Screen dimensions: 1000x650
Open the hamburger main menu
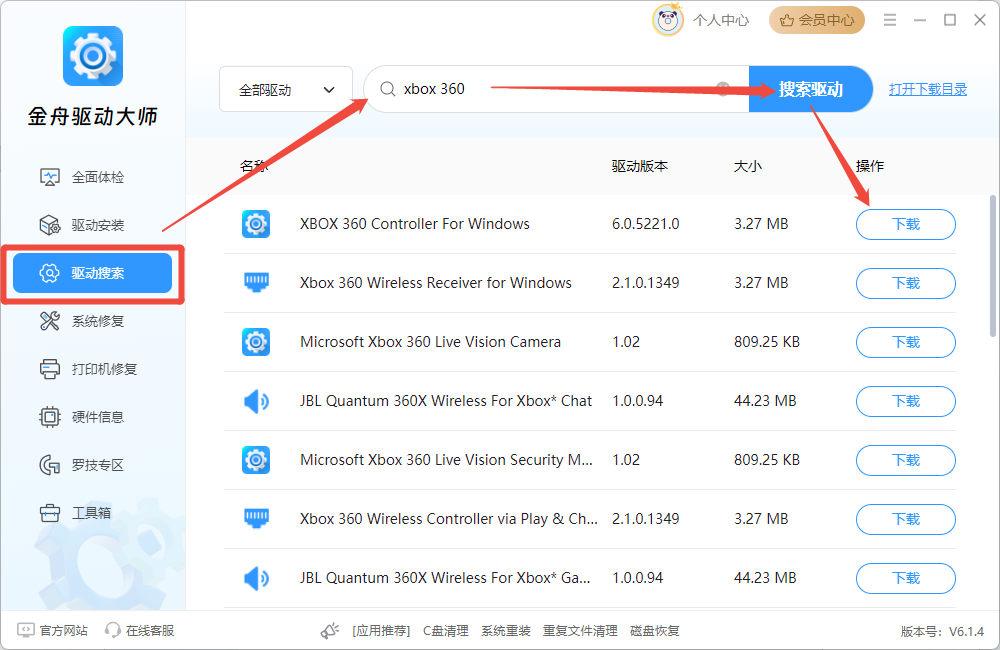click(890, 20)
